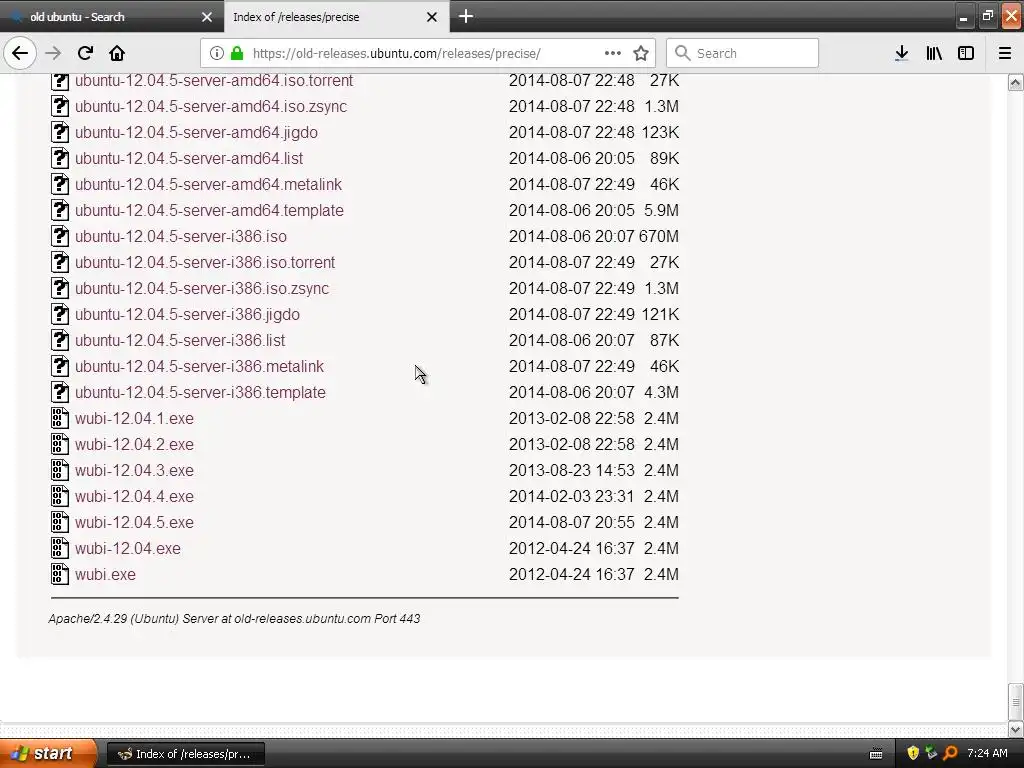Open ubuntu-12.04.5-server-amd64.list link

point(189,159)
